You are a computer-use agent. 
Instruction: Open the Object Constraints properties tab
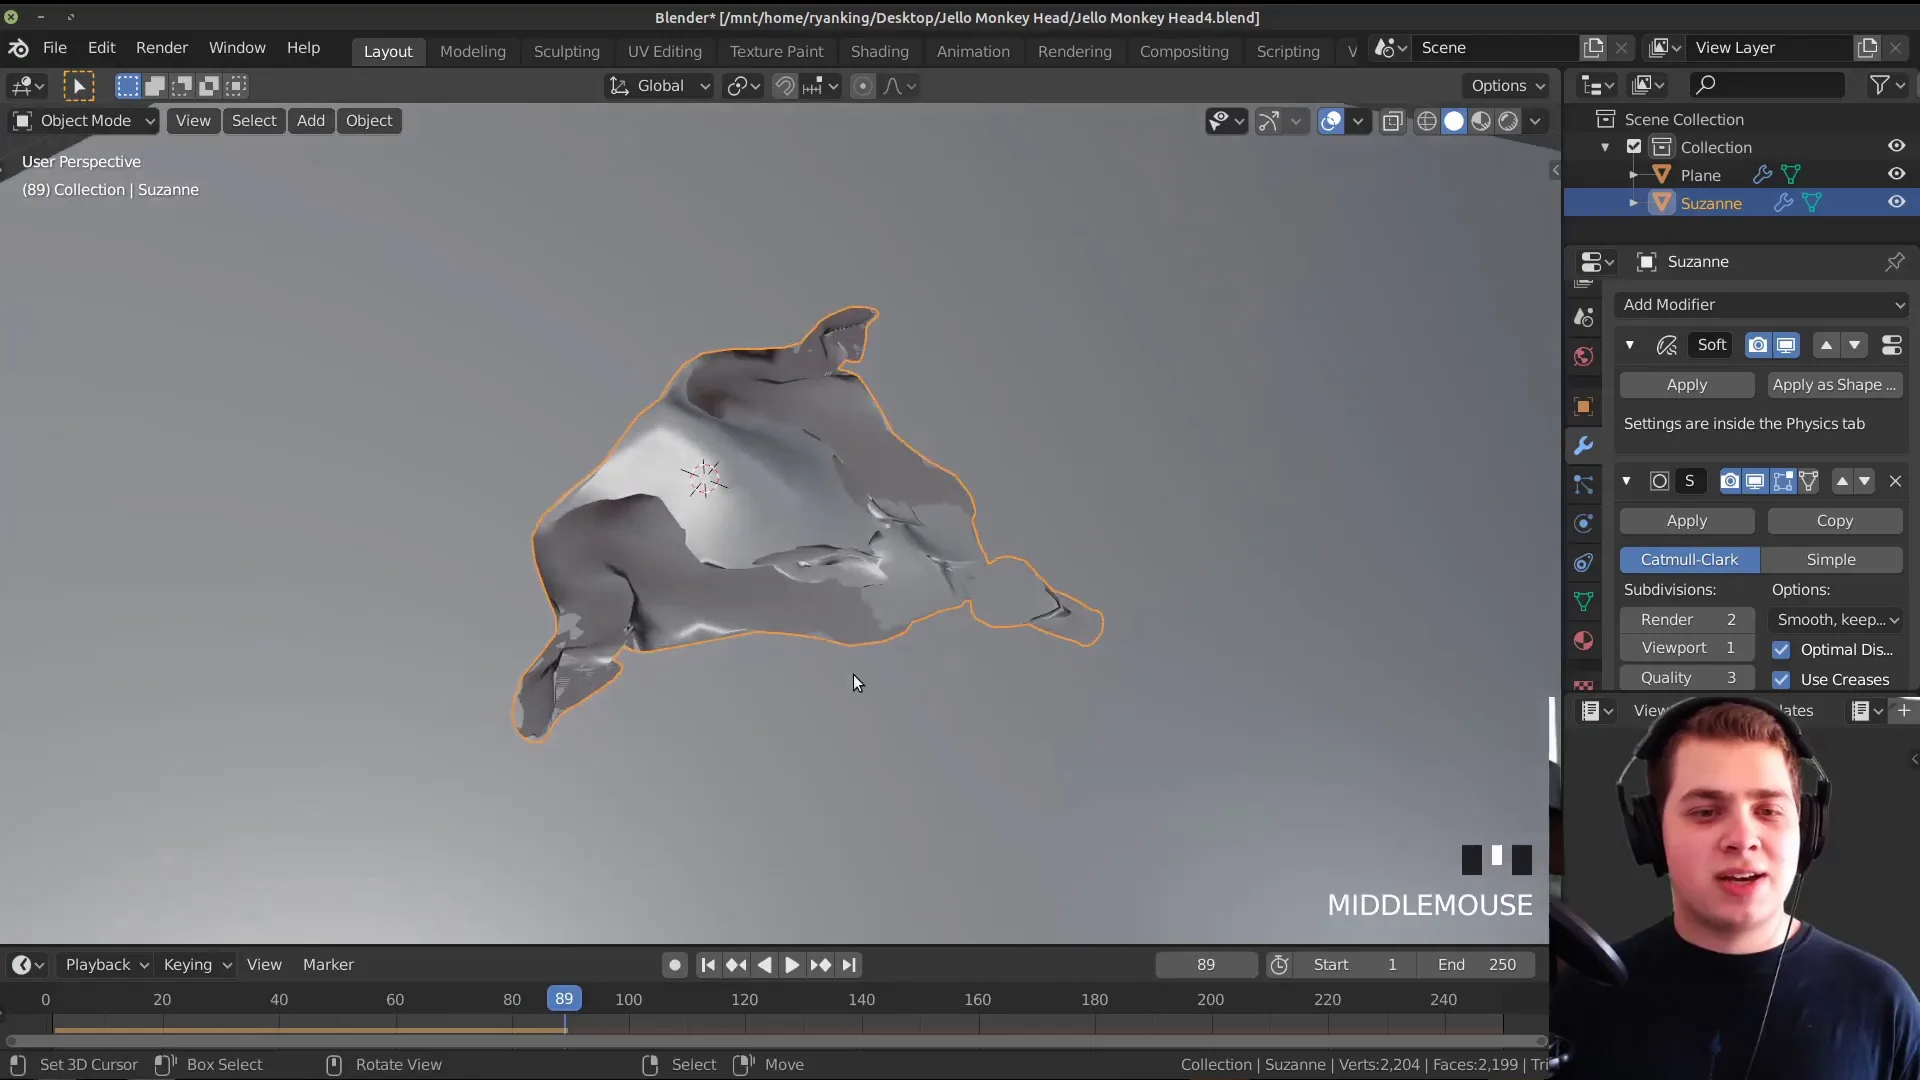[1583, 563]
